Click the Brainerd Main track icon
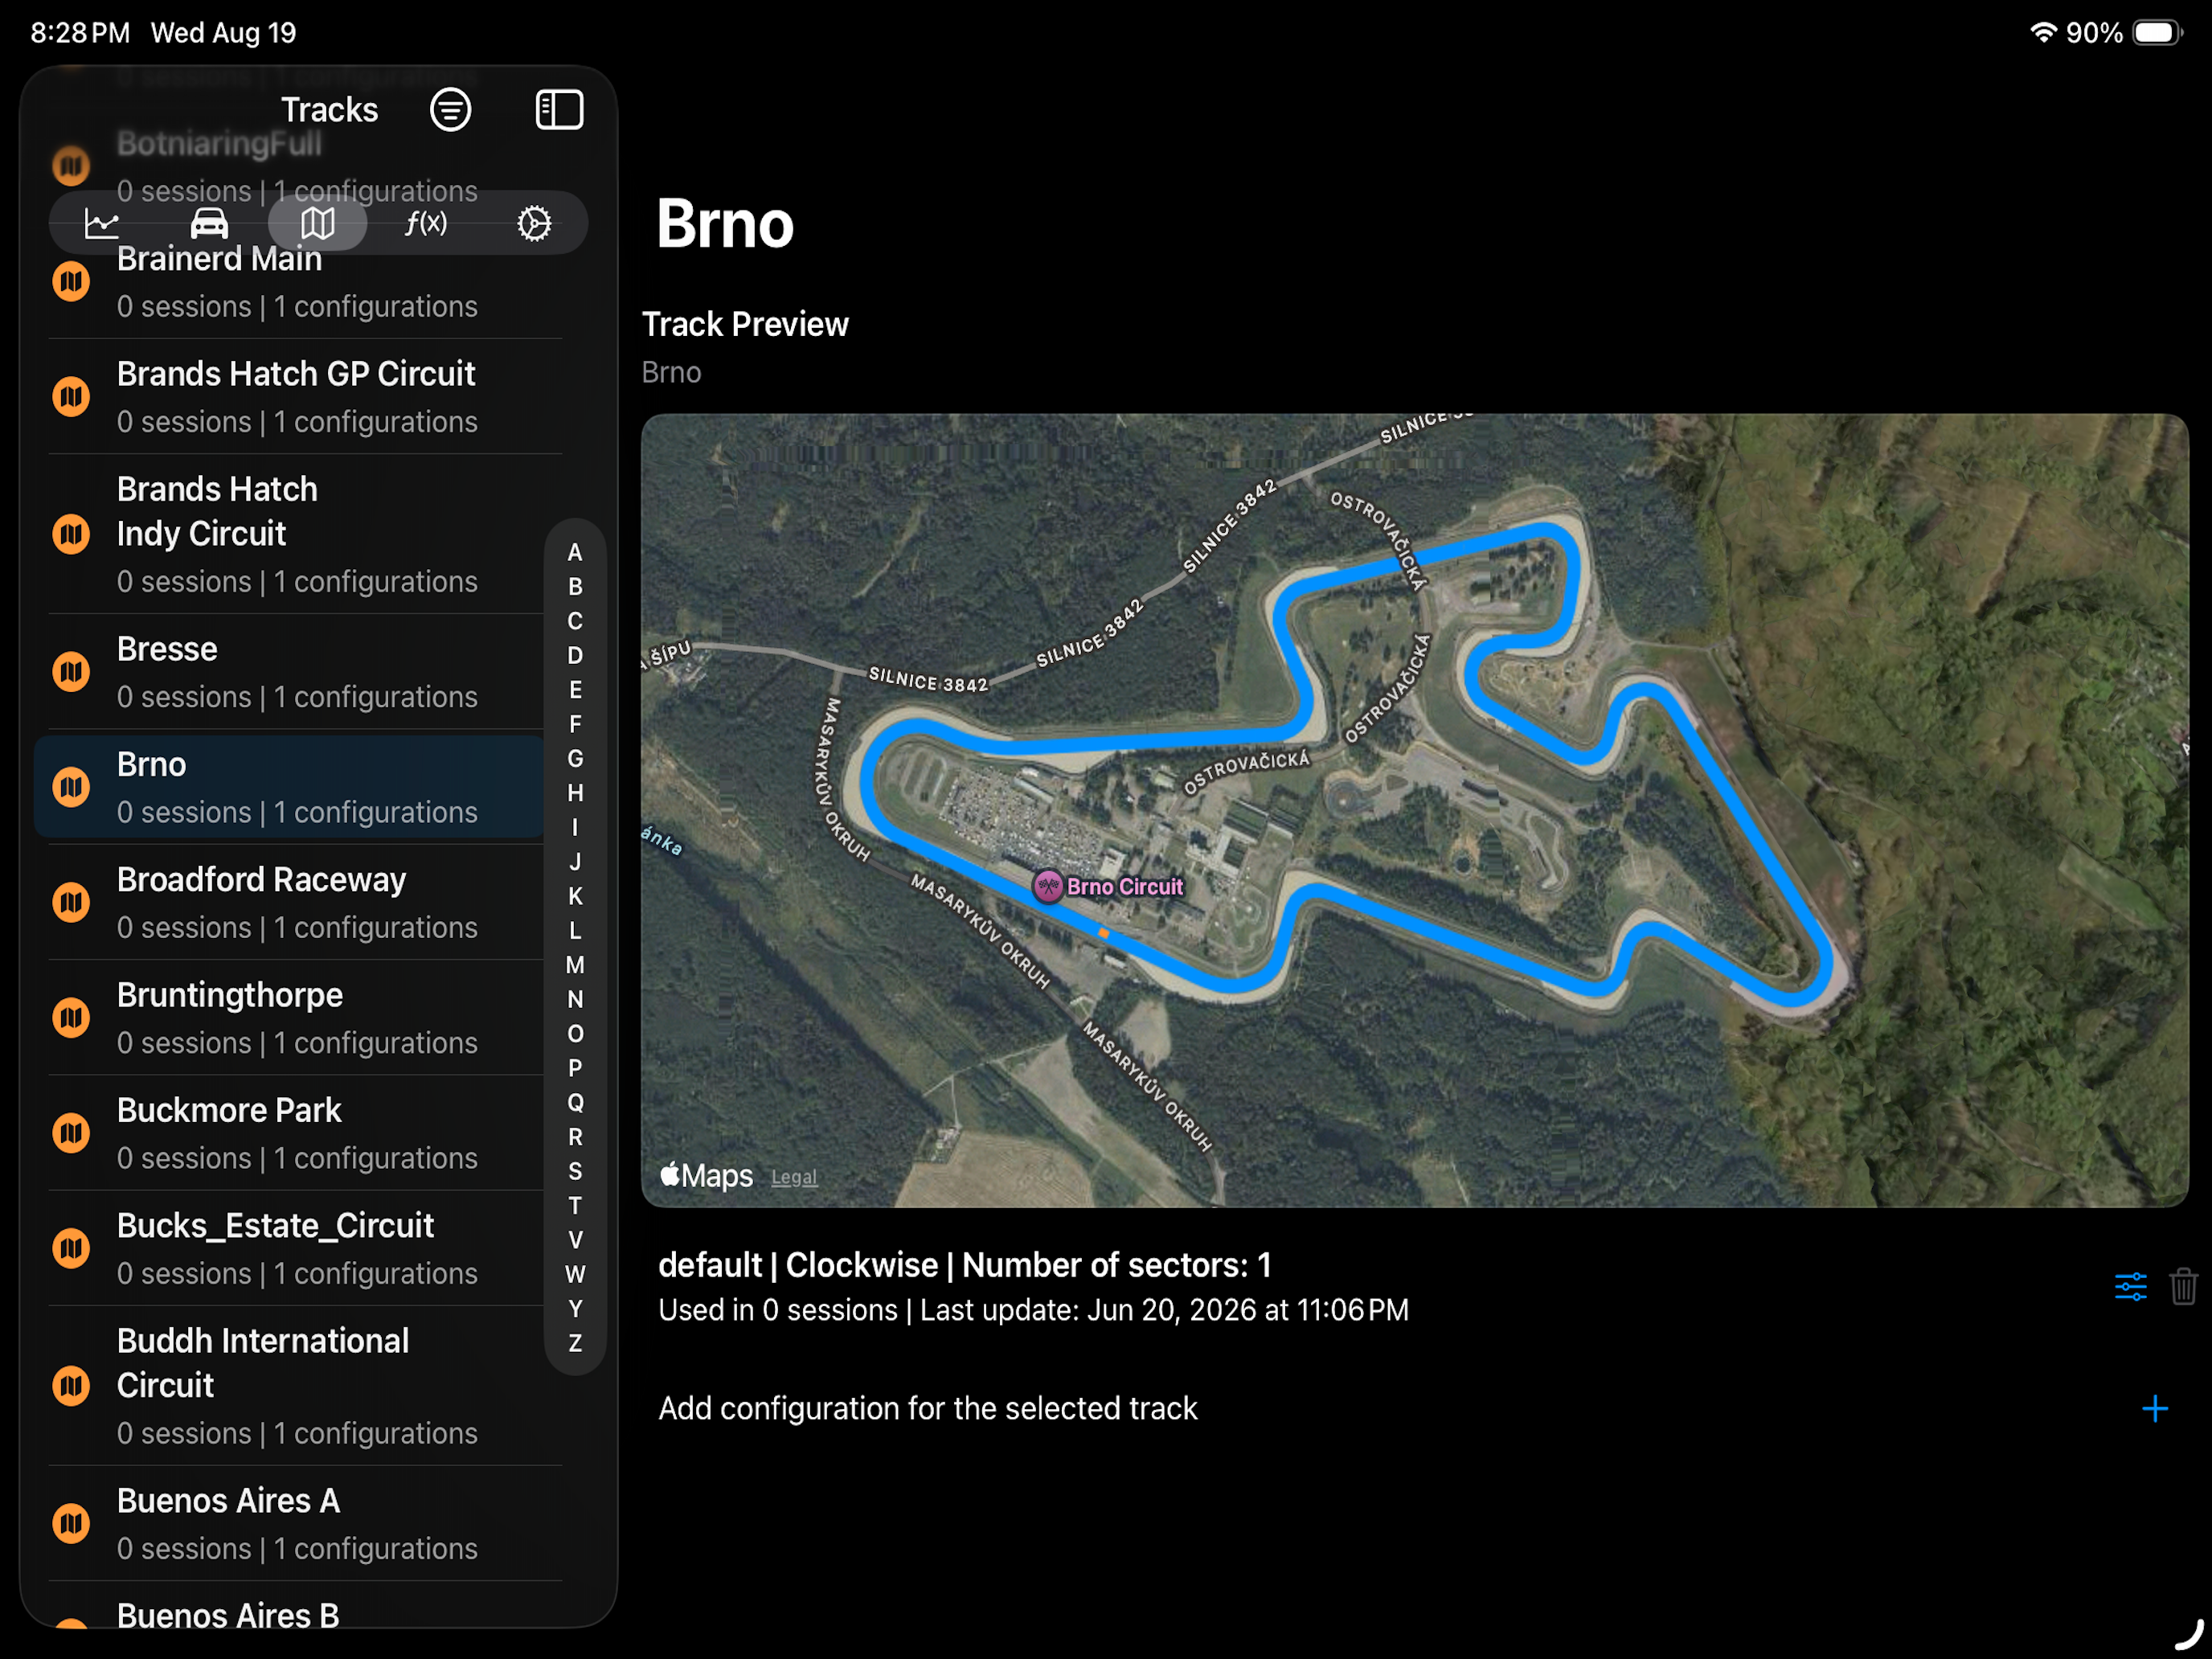The width and height of the screenshot is (2212, 1659). tap(71, 282)
